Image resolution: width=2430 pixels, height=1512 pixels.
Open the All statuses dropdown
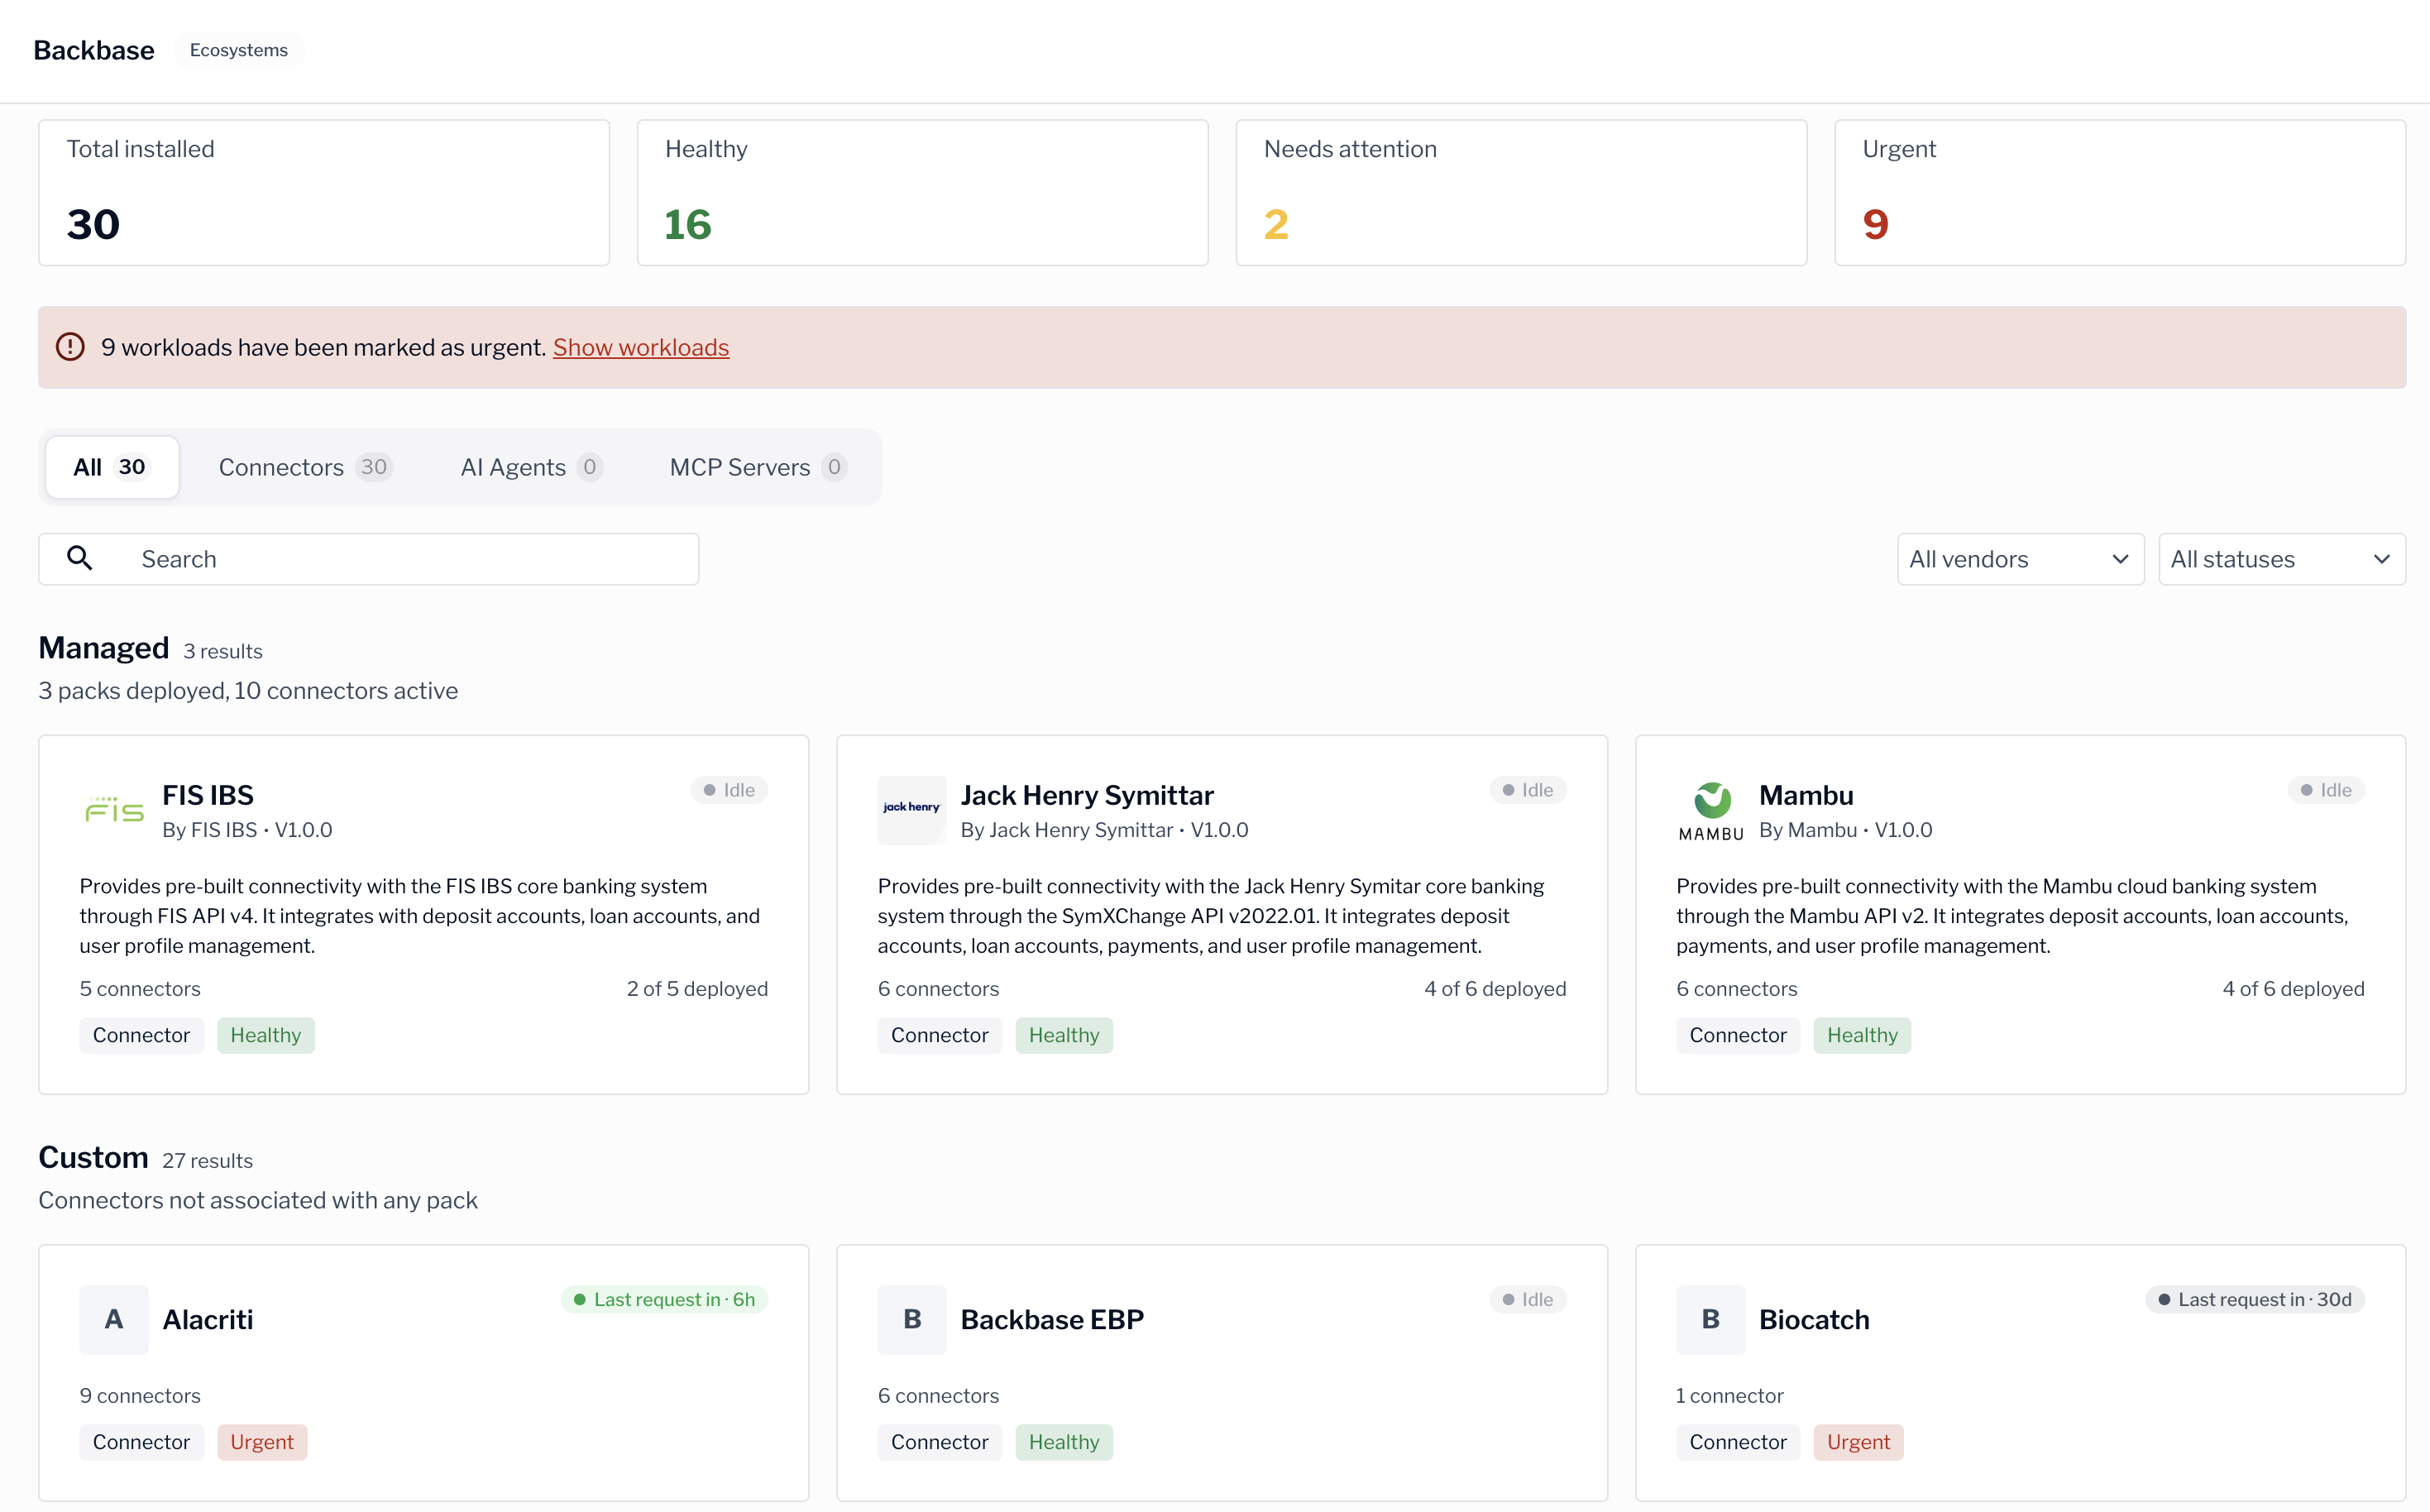click(x=2282, y=559)
